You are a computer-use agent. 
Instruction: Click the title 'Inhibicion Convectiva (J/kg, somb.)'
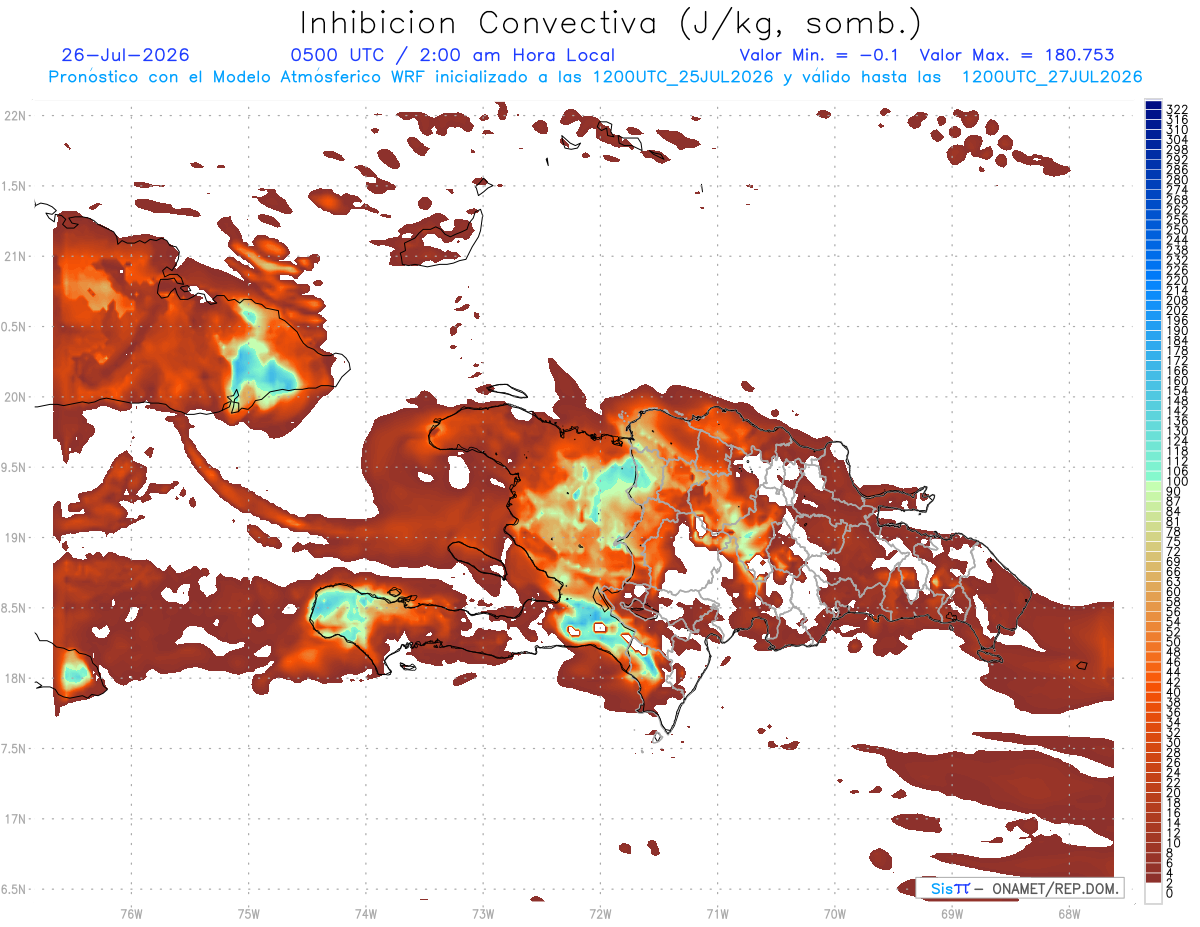point(611,24)
